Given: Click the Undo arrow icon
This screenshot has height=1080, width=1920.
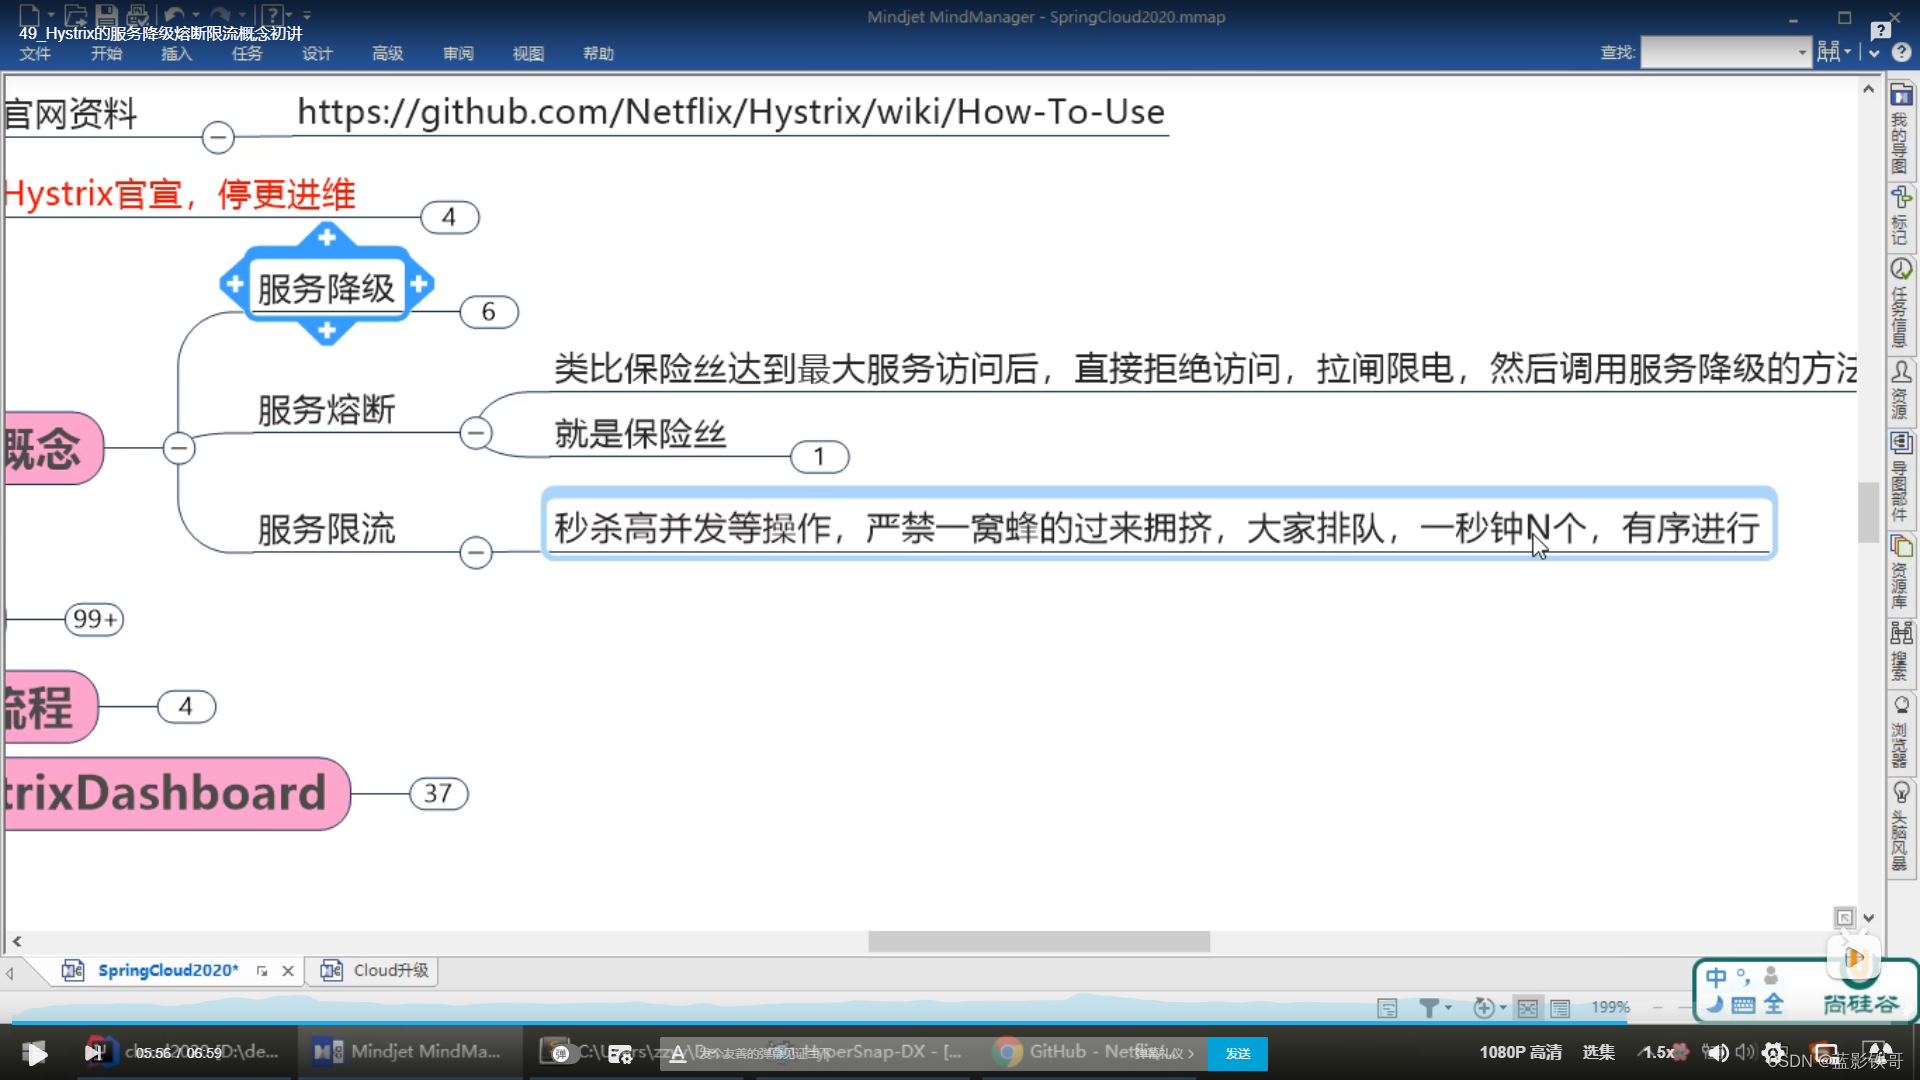Looking at the screenshot, I should [x=174, y=15].
